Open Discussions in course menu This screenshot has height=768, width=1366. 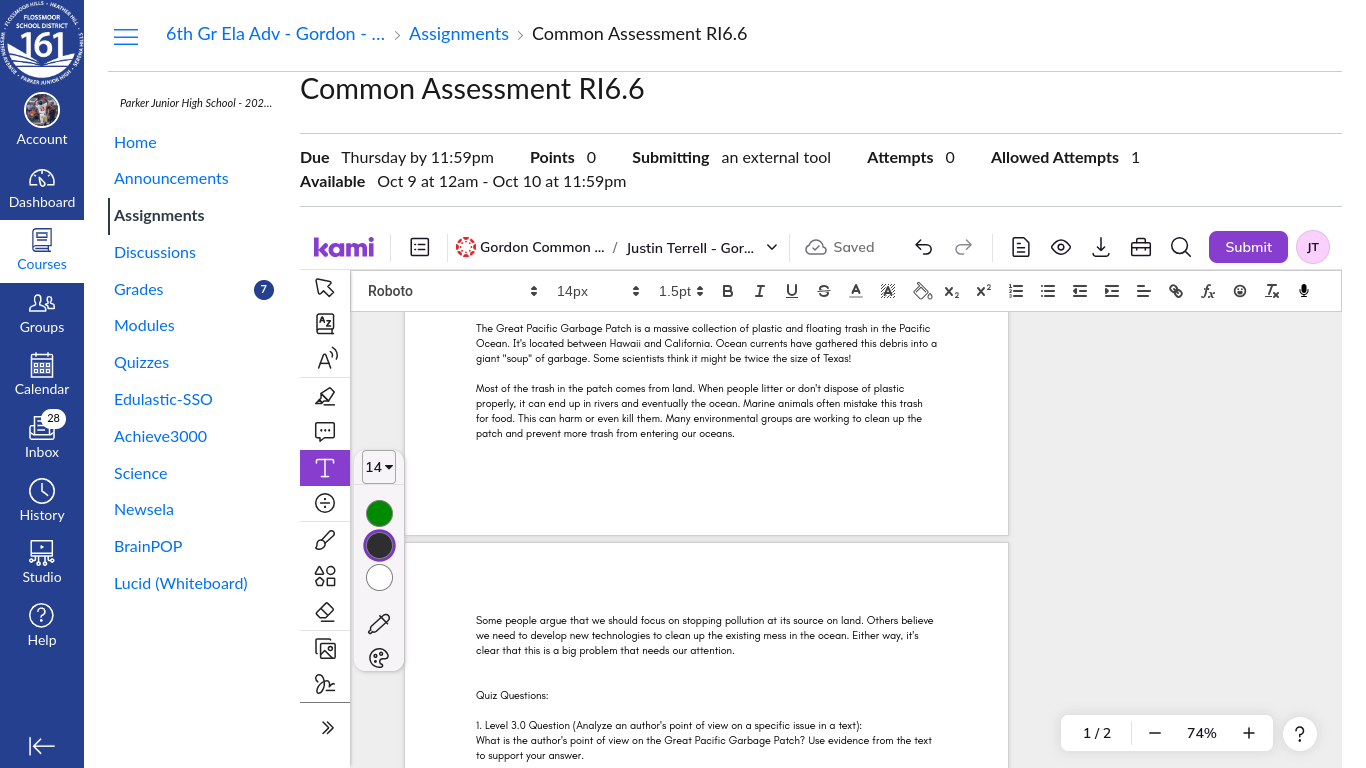tap(155, 252)
